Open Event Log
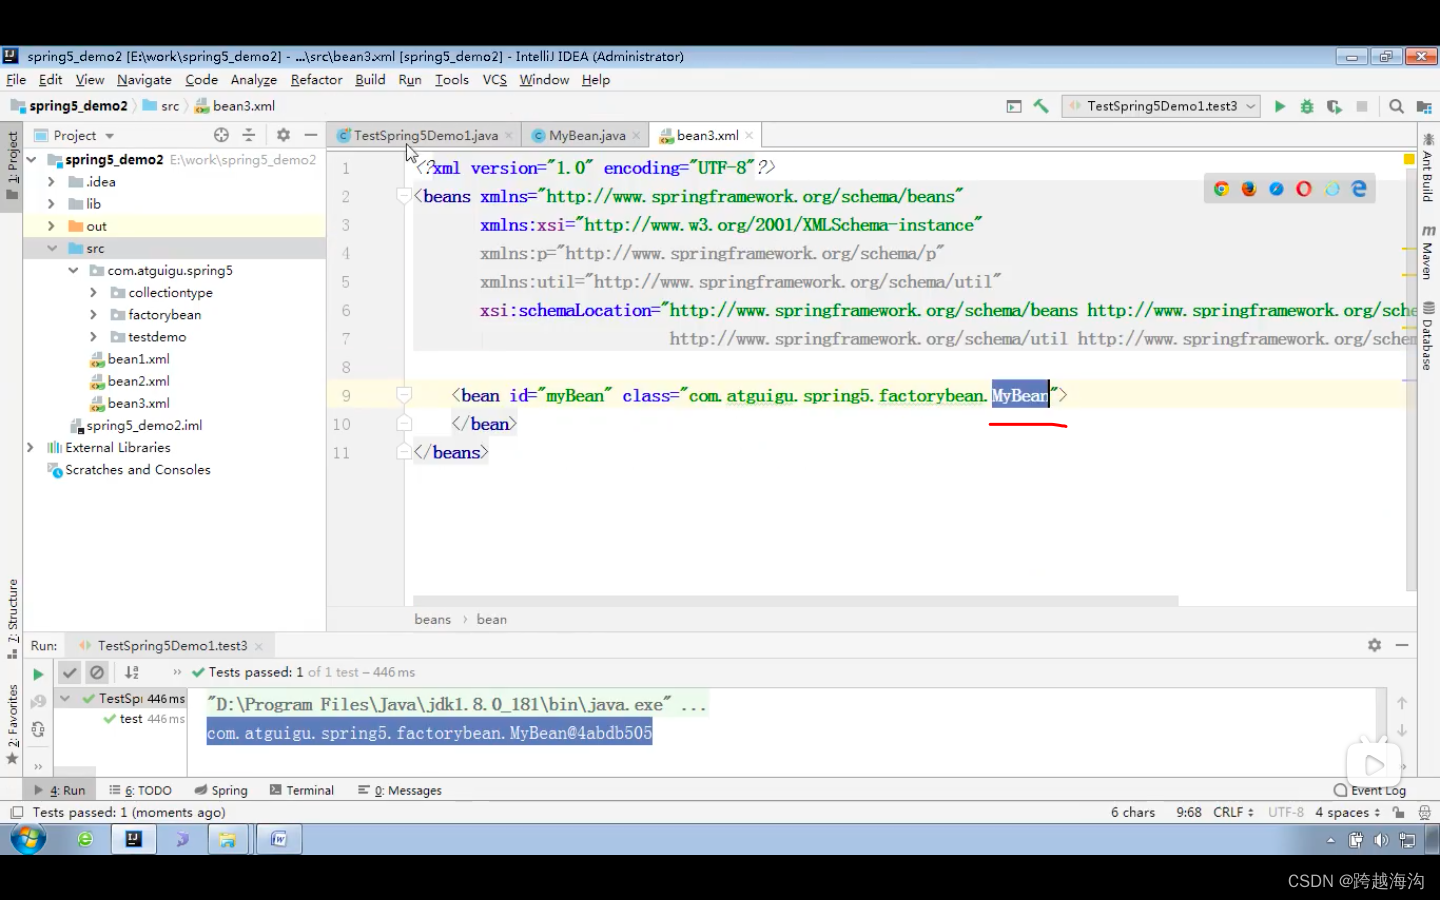 point(1370,790)
